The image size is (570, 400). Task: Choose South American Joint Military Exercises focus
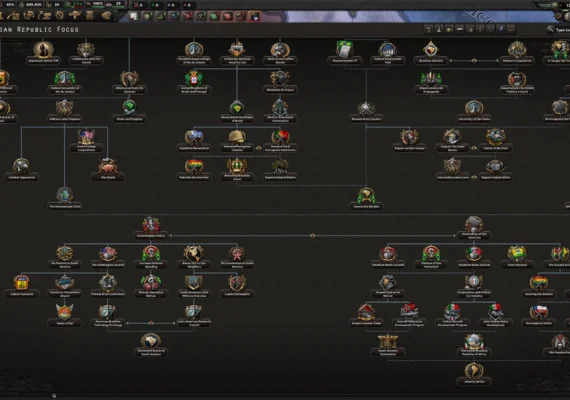(194, 287)
